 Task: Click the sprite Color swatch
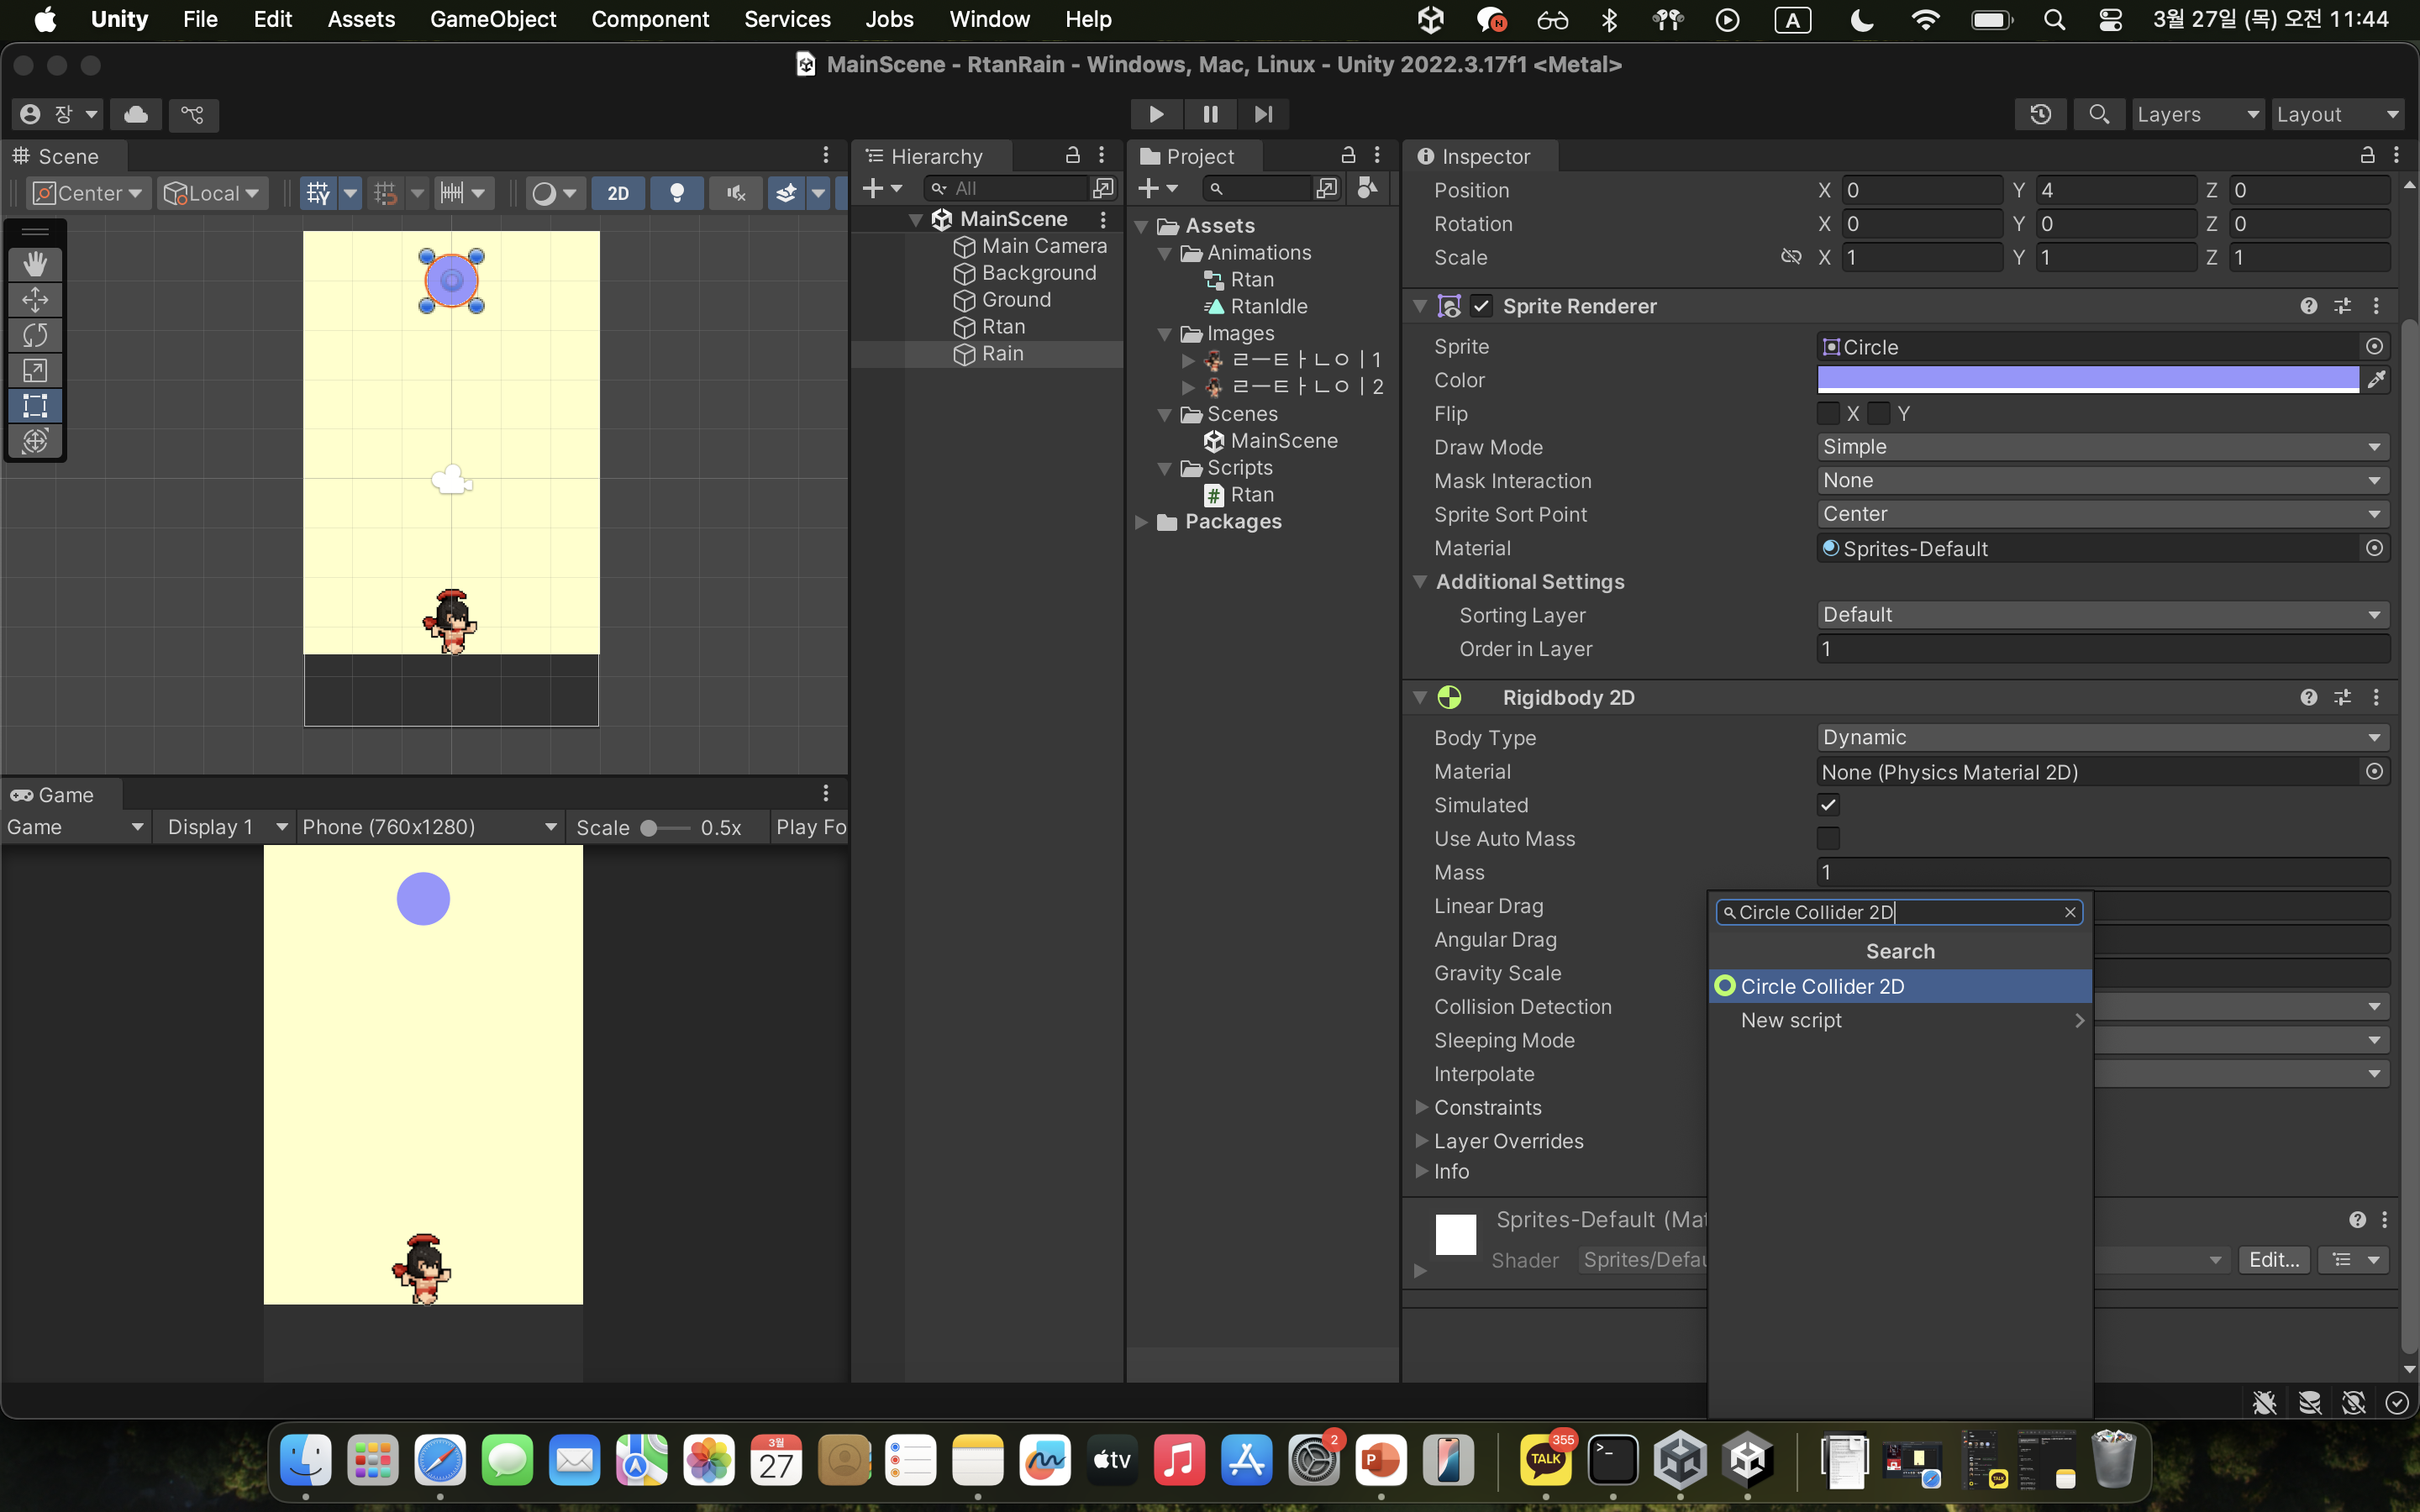[x=2087, y=380]
